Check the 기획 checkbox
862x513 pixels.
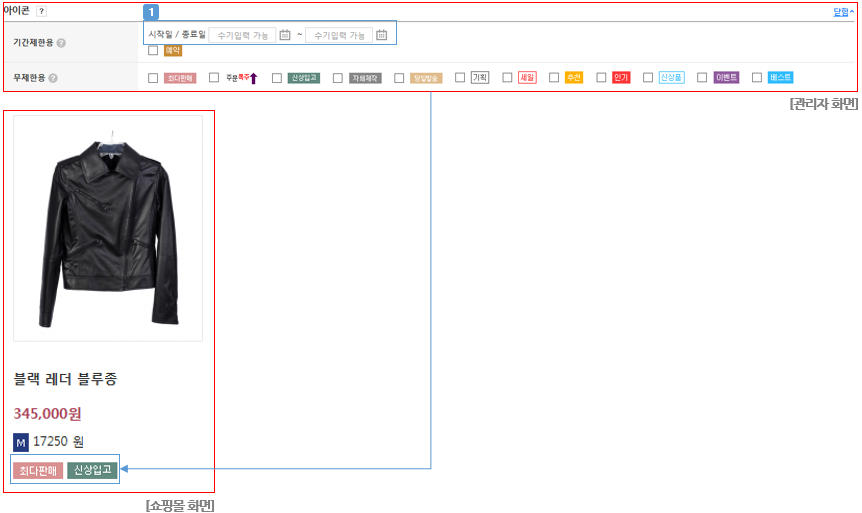pyautogui.click(x=460, y=78)
